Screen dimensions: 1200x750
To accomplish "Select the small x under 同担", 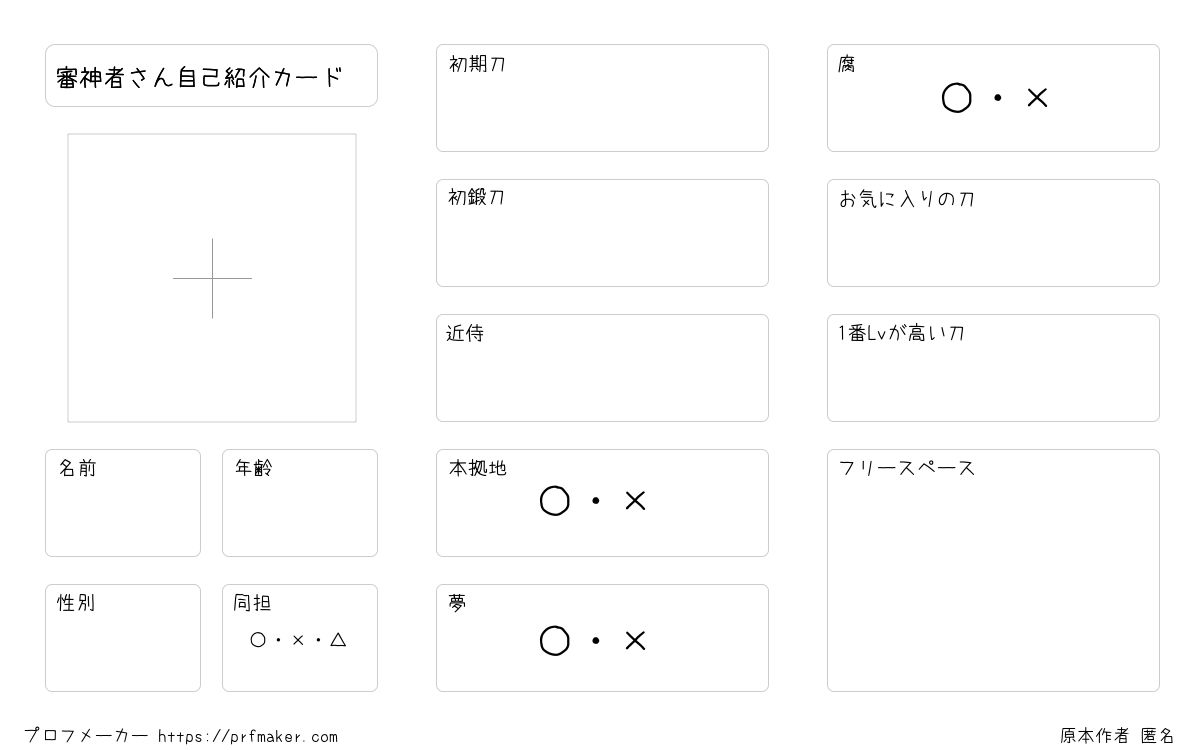I will [x=298, y=640].
